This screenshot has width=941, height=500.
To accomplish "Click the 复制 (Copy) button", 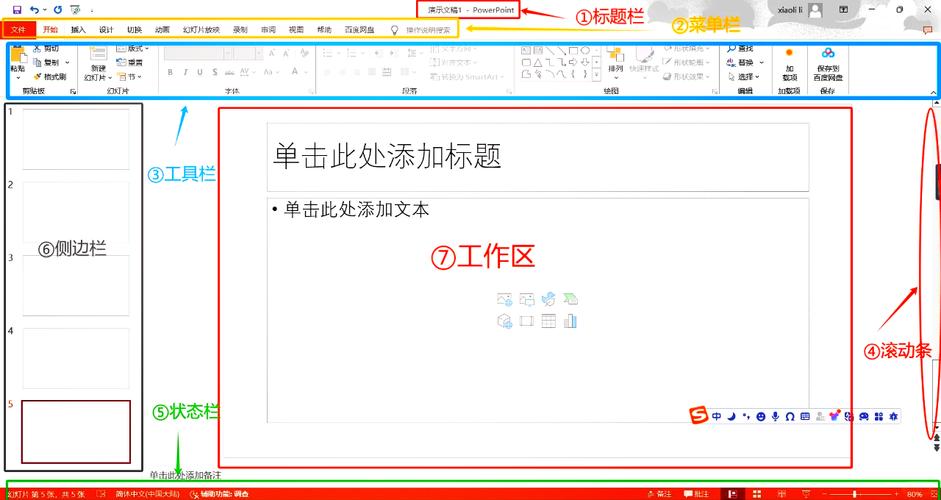I will pyautogui.click(x=47, y=62).
